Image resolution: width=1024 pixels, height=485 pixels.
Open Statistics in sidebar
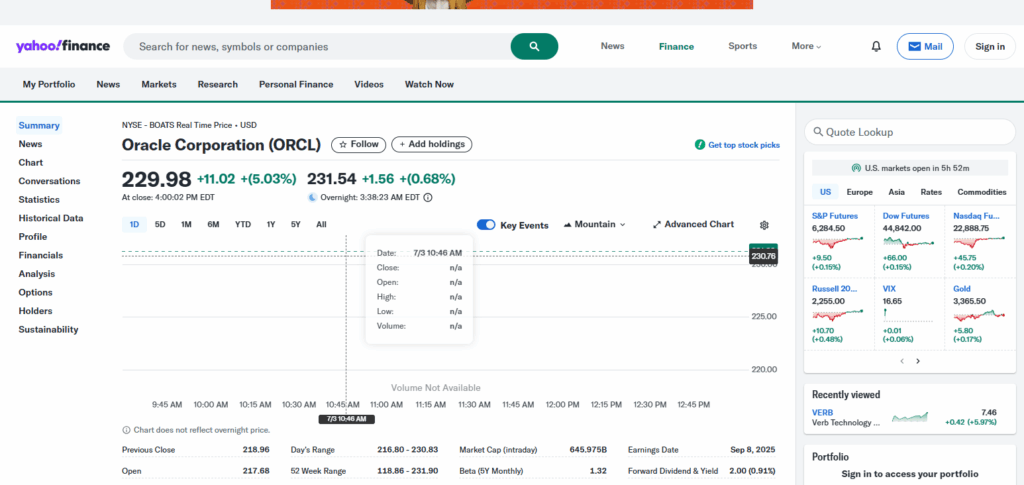click(x=39, y=200)
